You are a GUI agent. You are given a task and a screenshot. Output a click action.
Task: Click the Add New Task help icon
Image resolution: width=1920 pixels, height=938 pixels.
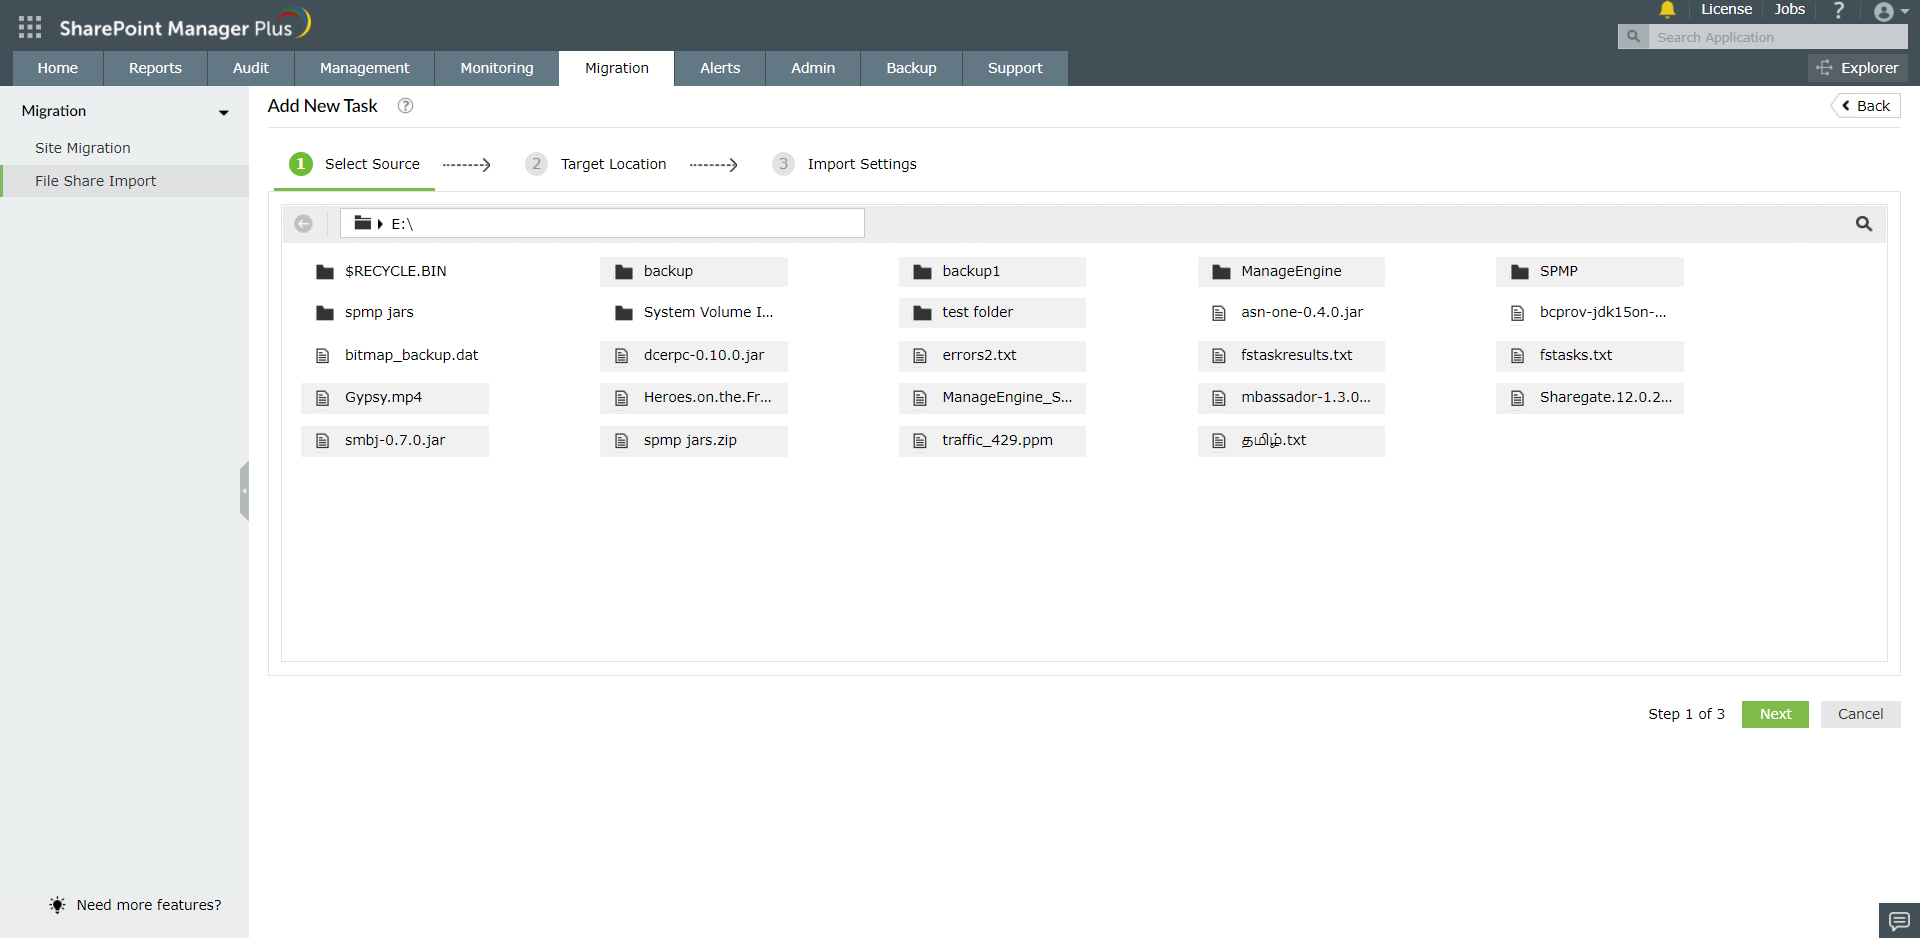(405, 106)
